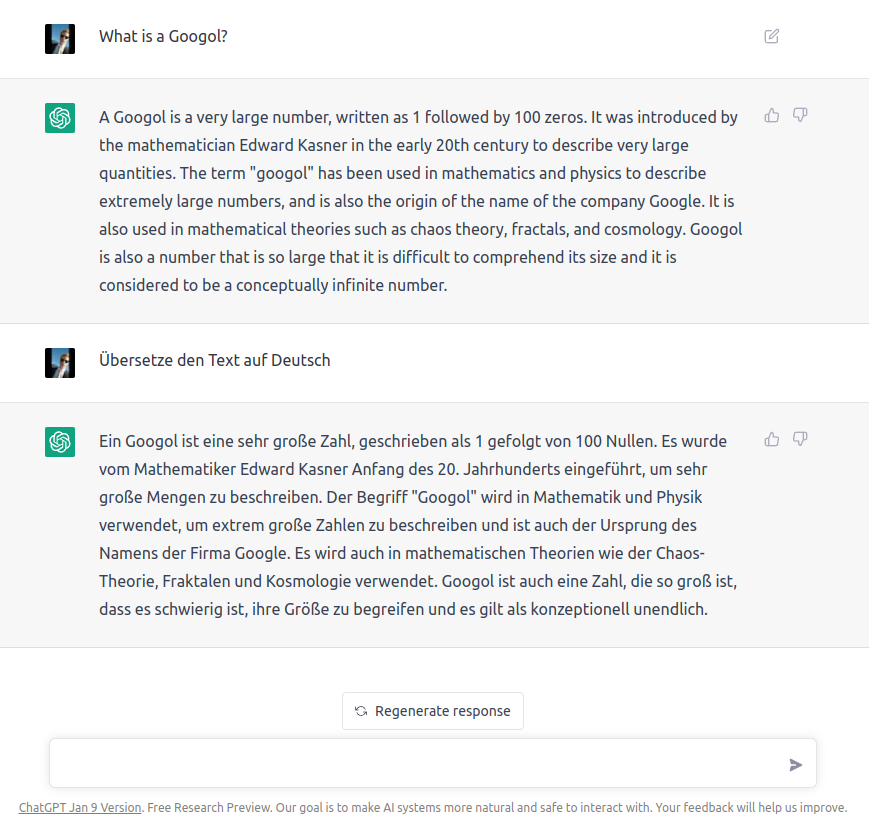Image resolution: width=869 pixels, height=840 pixels.
Task: Click the user avatar beside "Übersetze den Text"
Action: point(60,362)
